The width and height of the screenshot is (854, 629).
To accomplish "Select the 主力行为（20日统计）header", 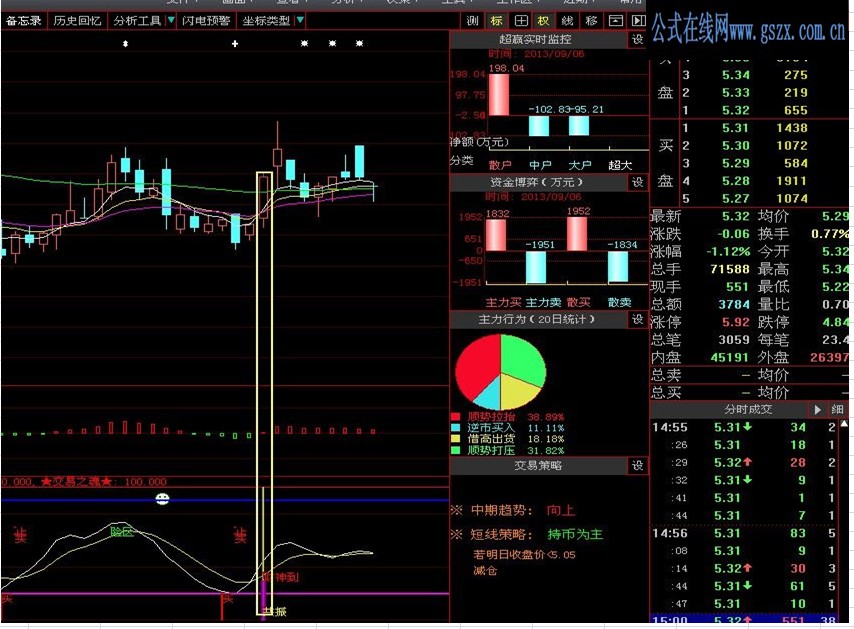I will (x=539, y=320).
